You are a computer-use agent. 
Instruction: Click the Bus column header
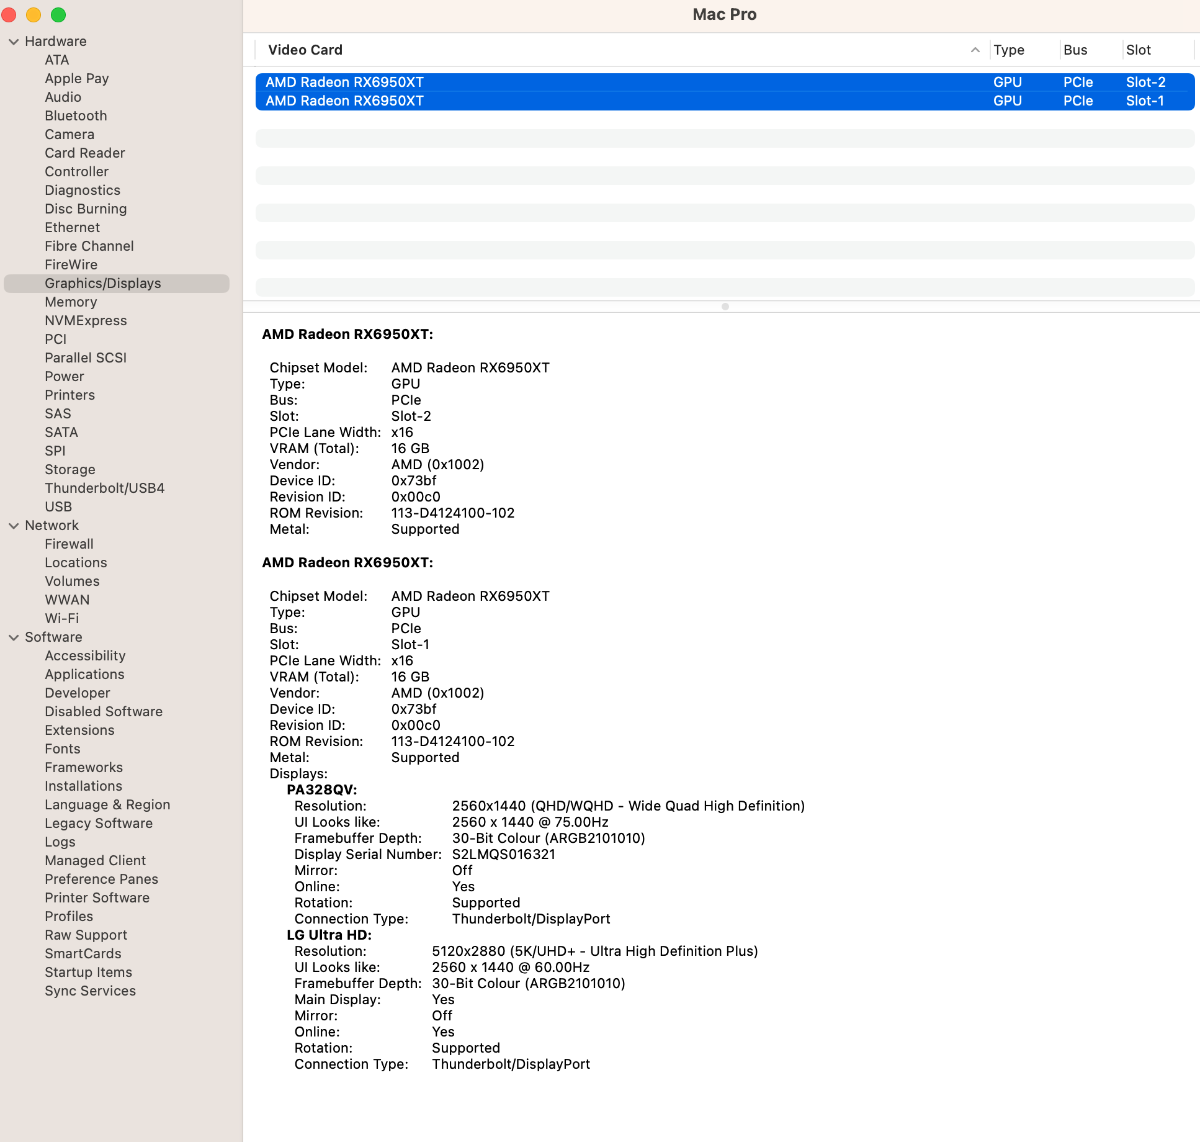pos(1076,50)
